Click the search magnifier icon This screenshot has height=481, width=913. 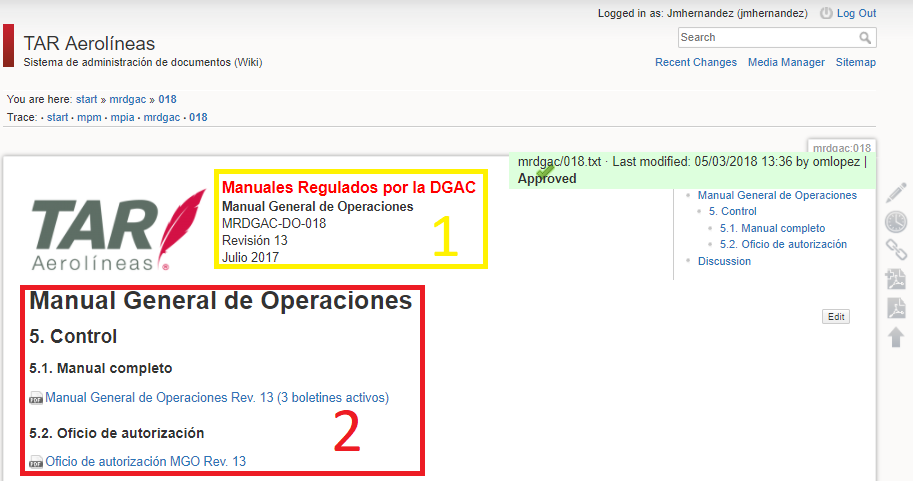point(865,38)
